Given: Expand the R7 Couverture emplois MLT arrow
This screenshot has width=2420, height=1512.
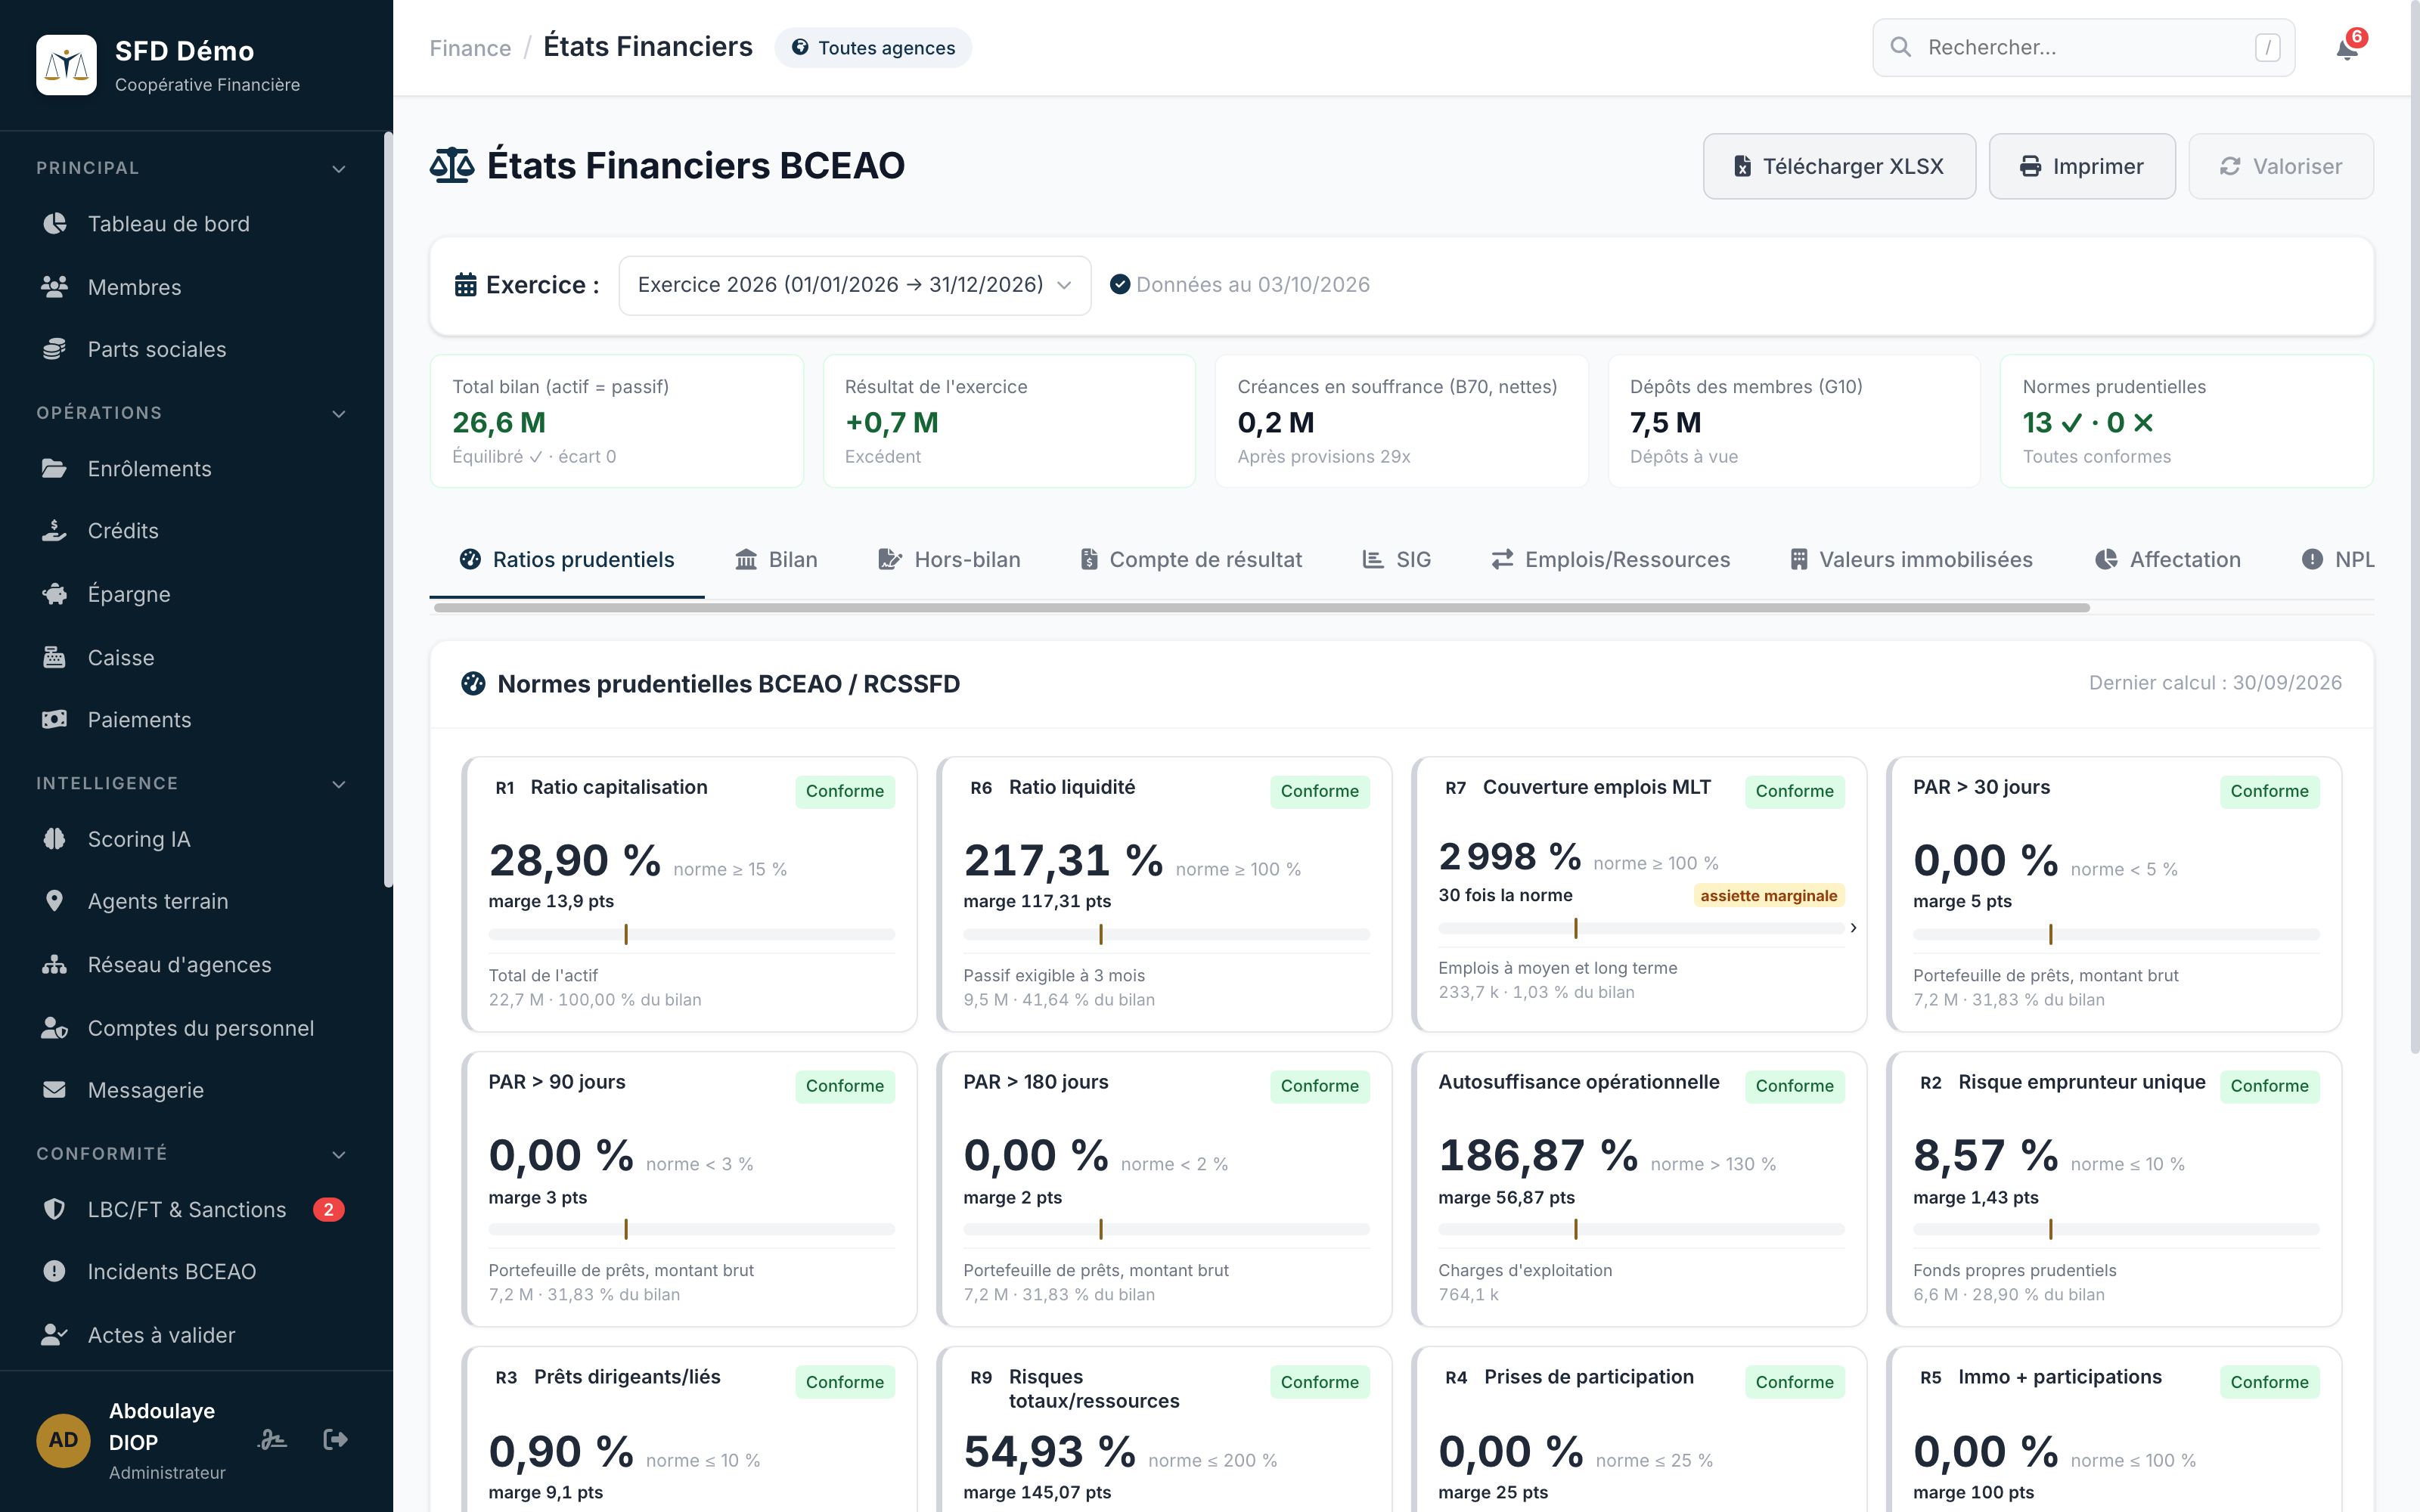Looking at the screenshot, I should 1853,928.
